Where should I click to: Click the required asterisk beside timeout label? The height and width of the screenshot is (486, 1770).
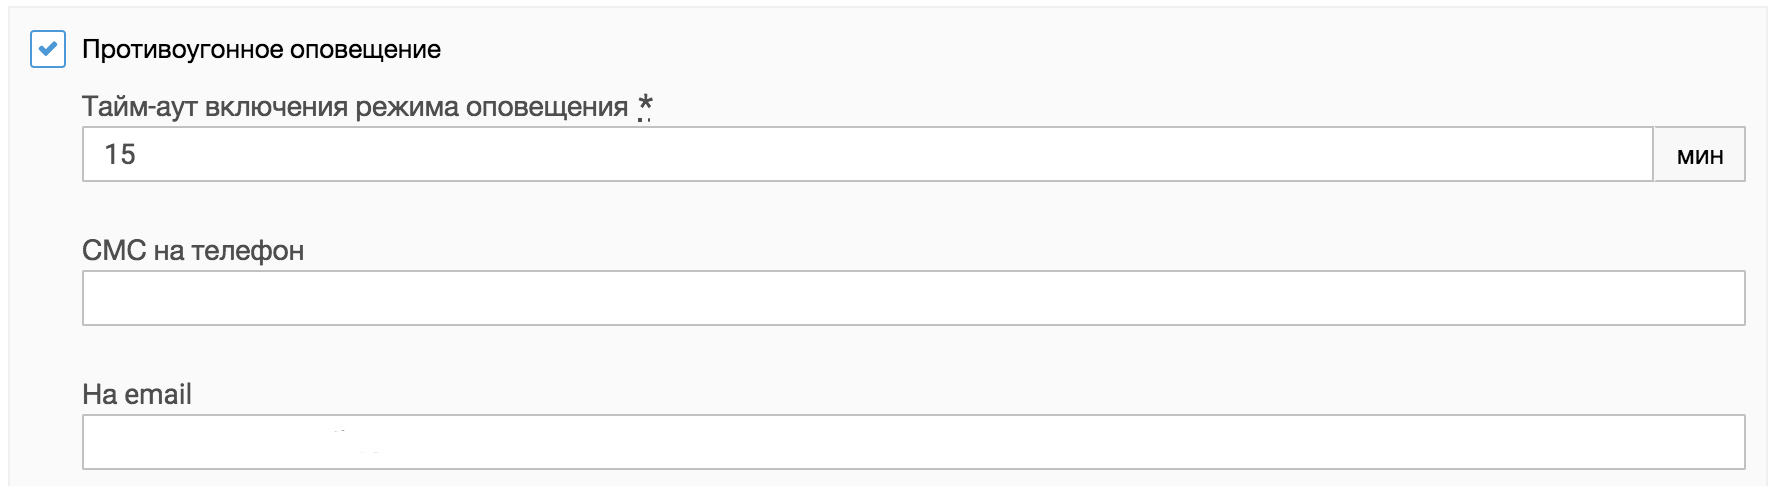(x=645, y=105)
